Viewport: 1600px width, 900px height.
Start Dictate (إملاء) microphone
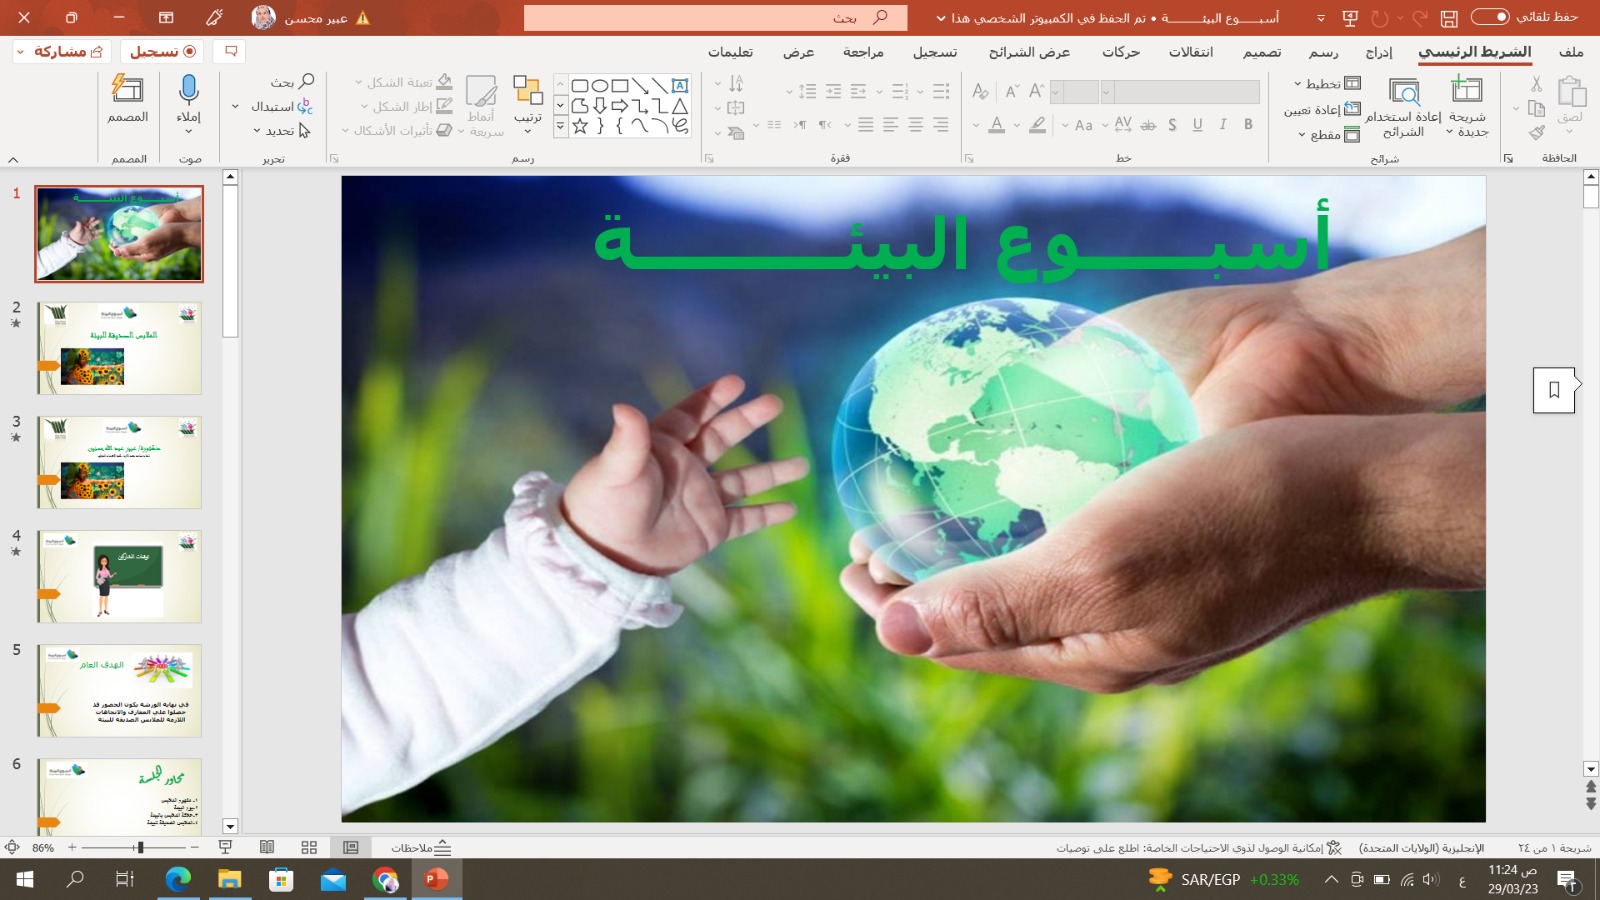[x=189, y=90]
